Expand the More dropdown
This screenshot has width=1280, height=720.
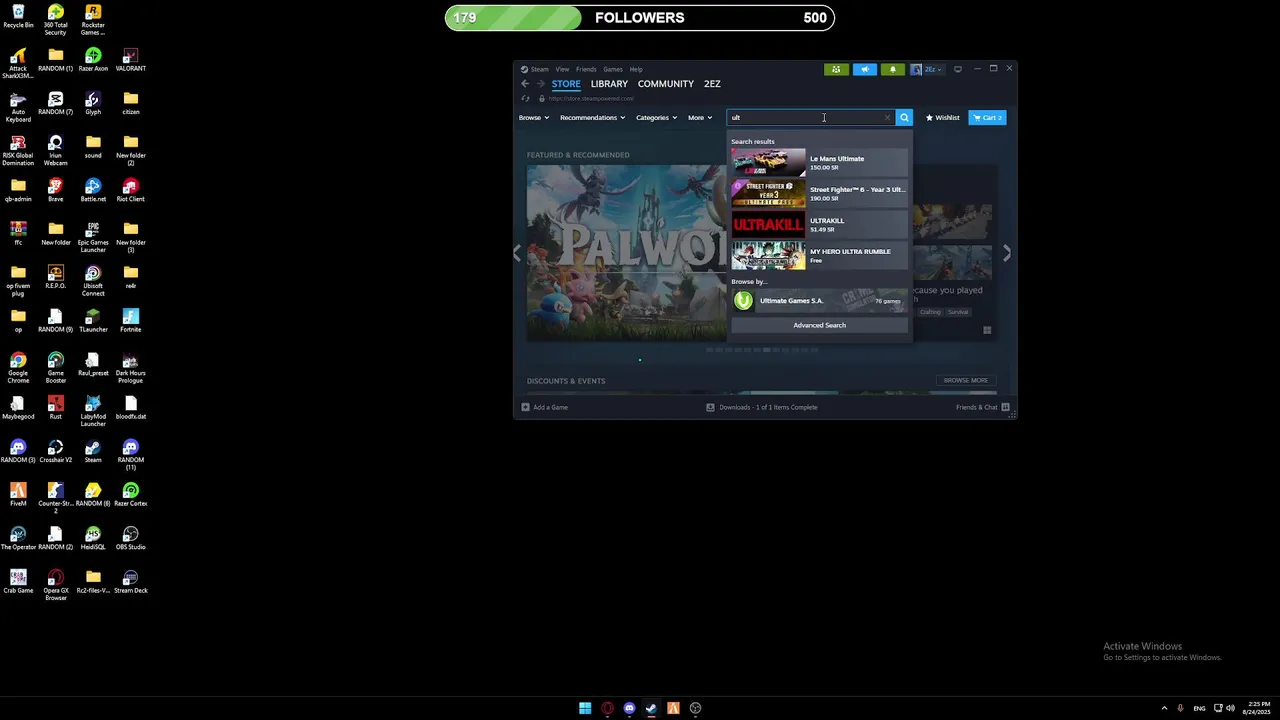[x=700, y=117]
